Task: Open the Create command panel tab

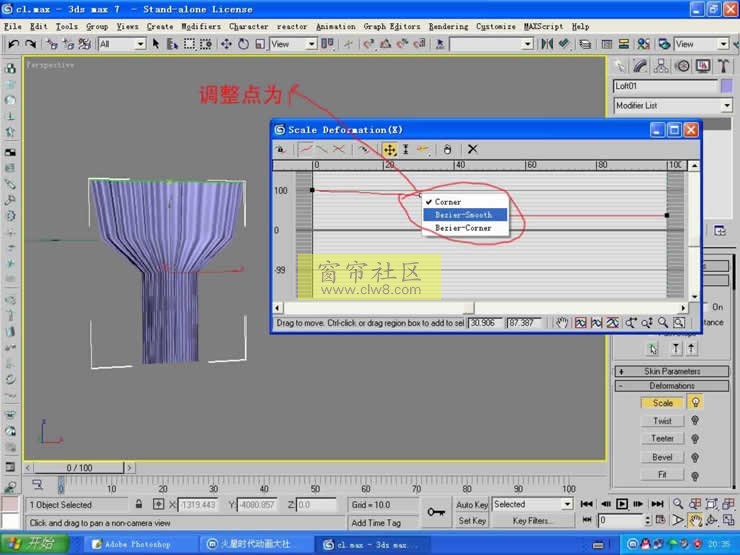Action: point(619,66)
